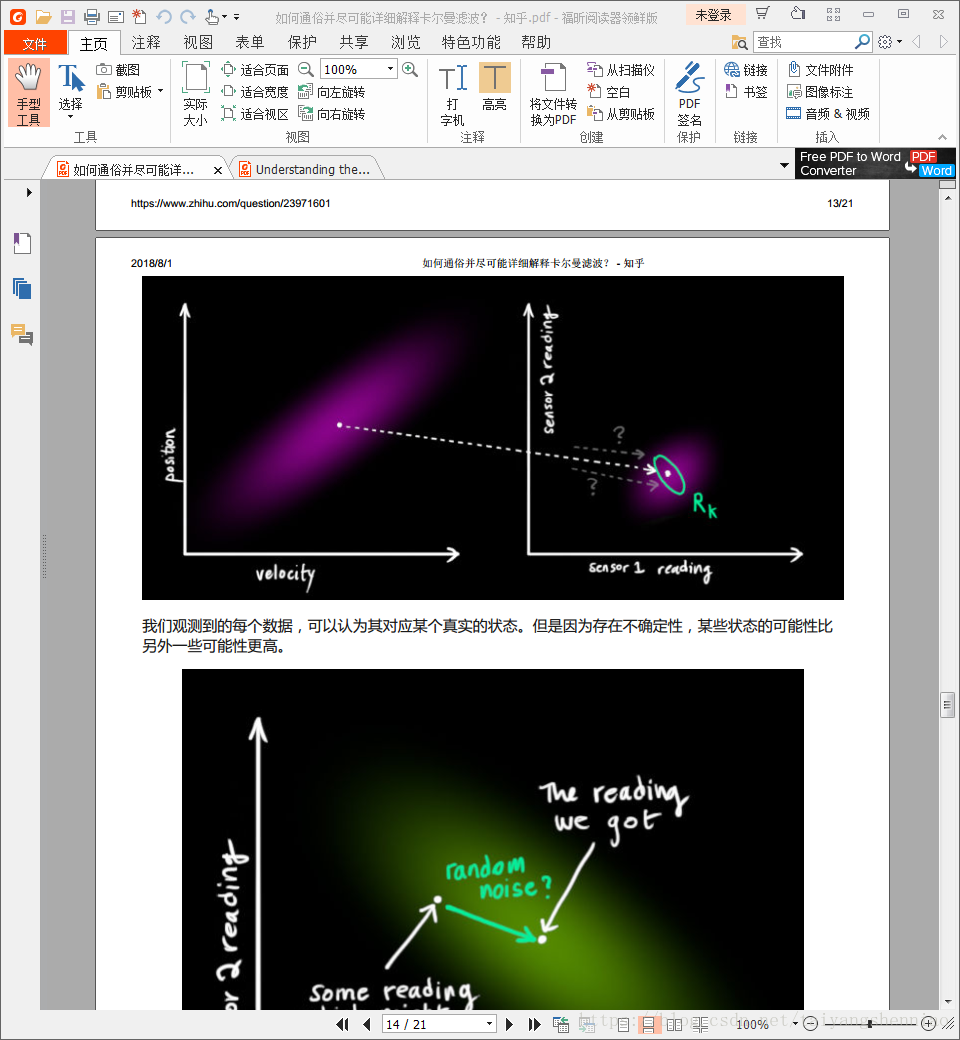This screenshot has width=960, height=1040.
Task: Select the Highlight tool (高亮)
Action: pyautogui.click(x=494, y=87)
